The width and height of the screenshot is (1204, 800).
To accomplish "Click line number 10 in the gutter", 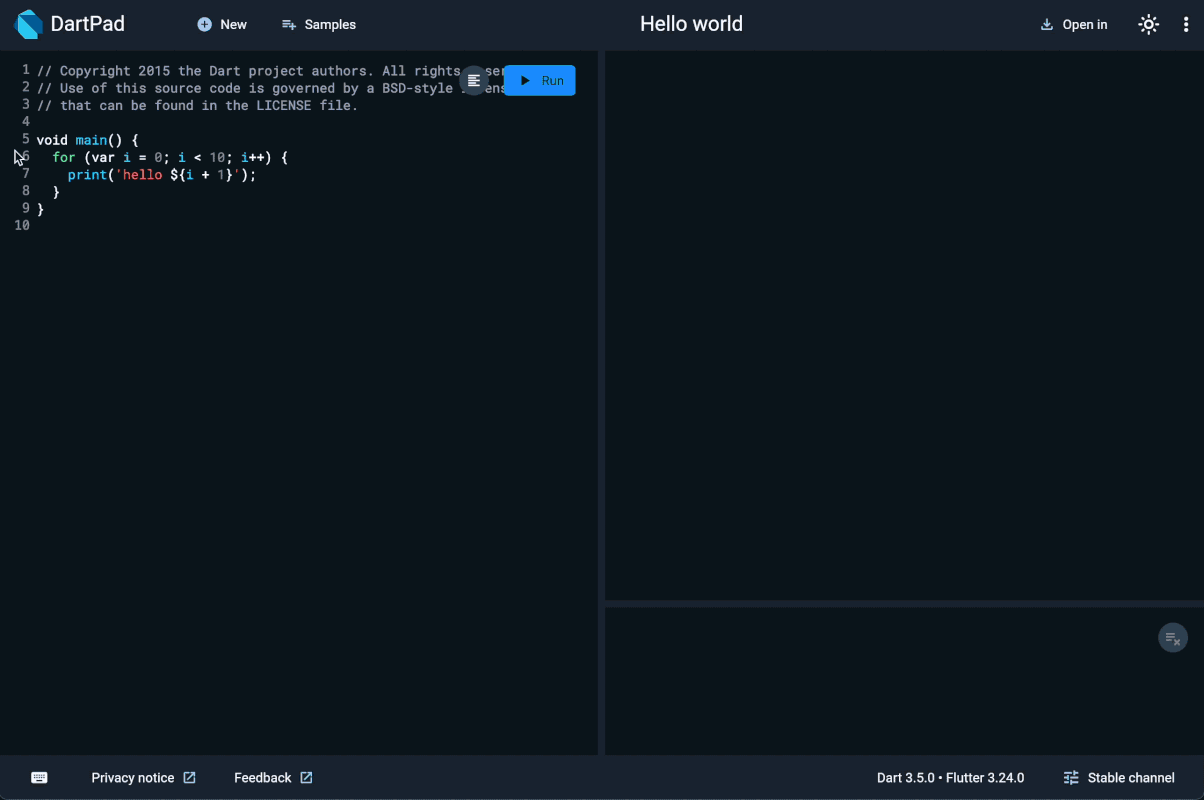I will pyautogui.click(x=21, y=225).
